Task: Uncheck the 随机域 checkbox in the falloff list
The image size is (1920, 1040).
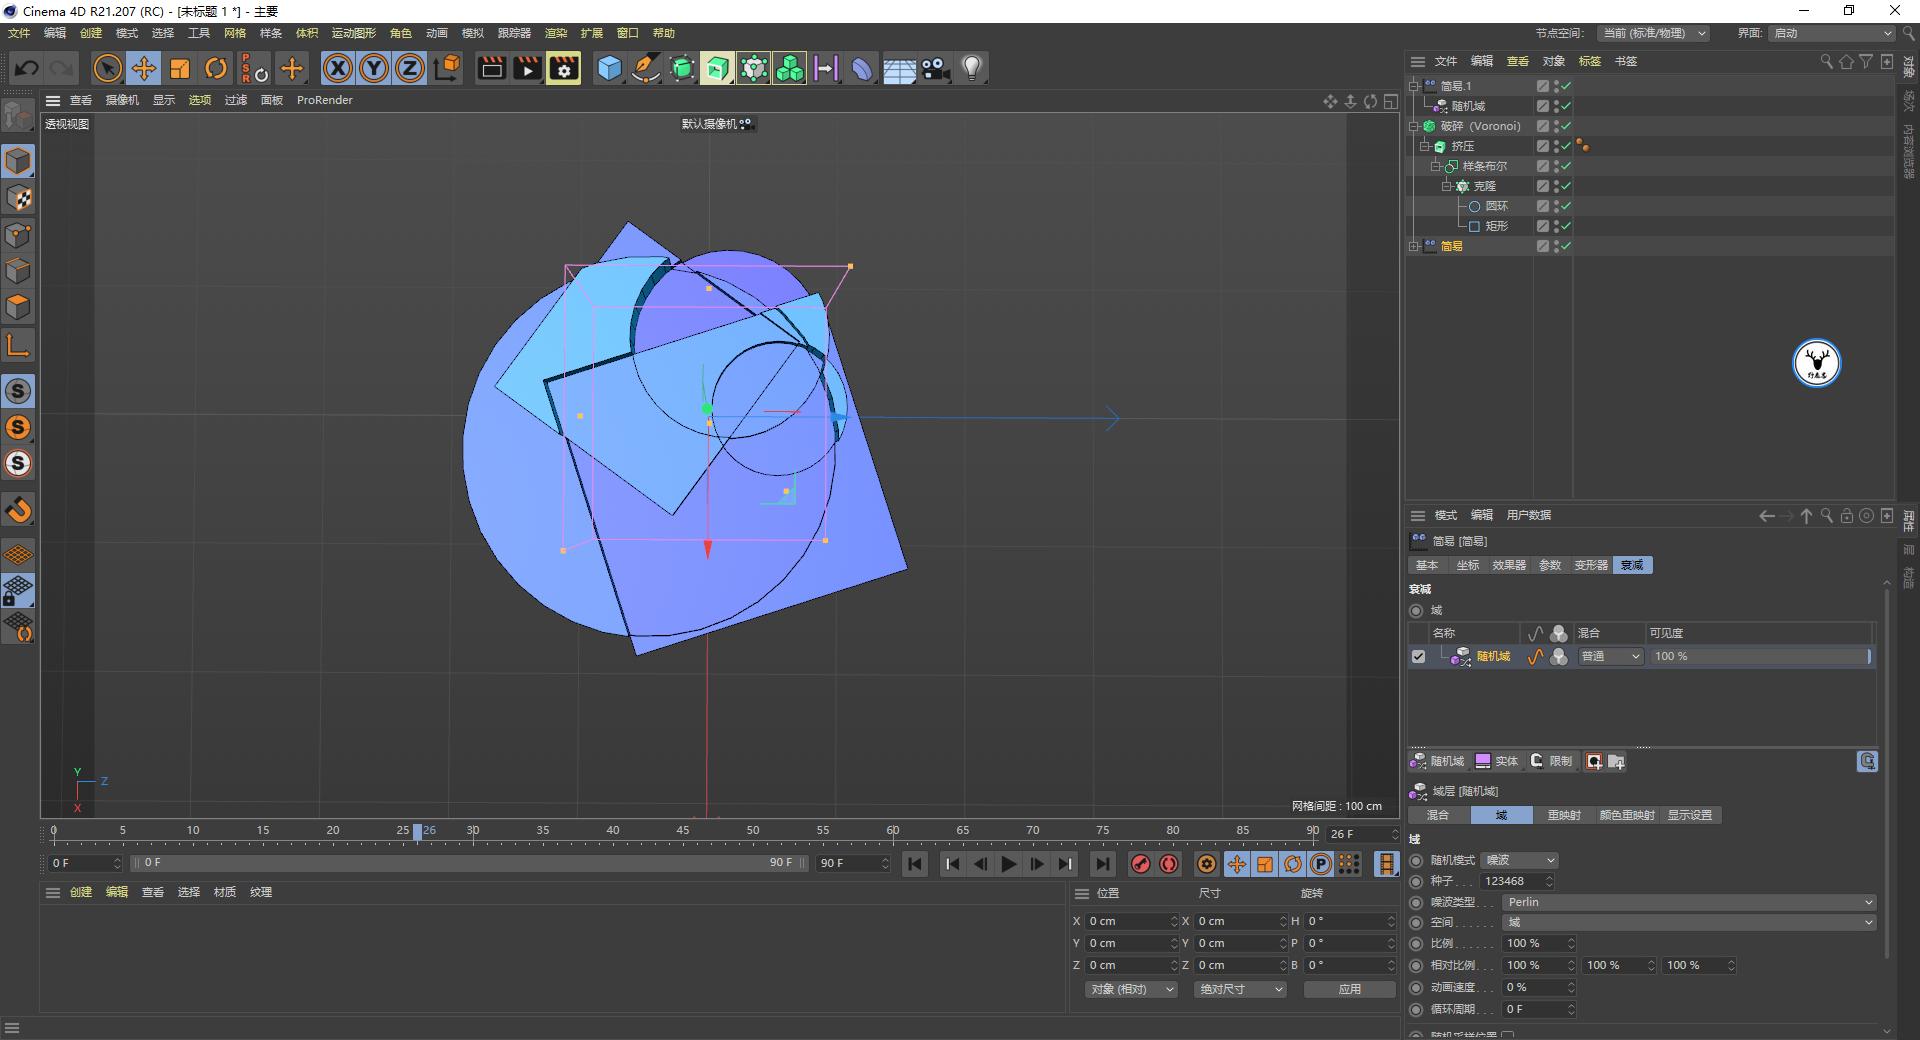Action: pyautogui.click(x=1418, y=657)
